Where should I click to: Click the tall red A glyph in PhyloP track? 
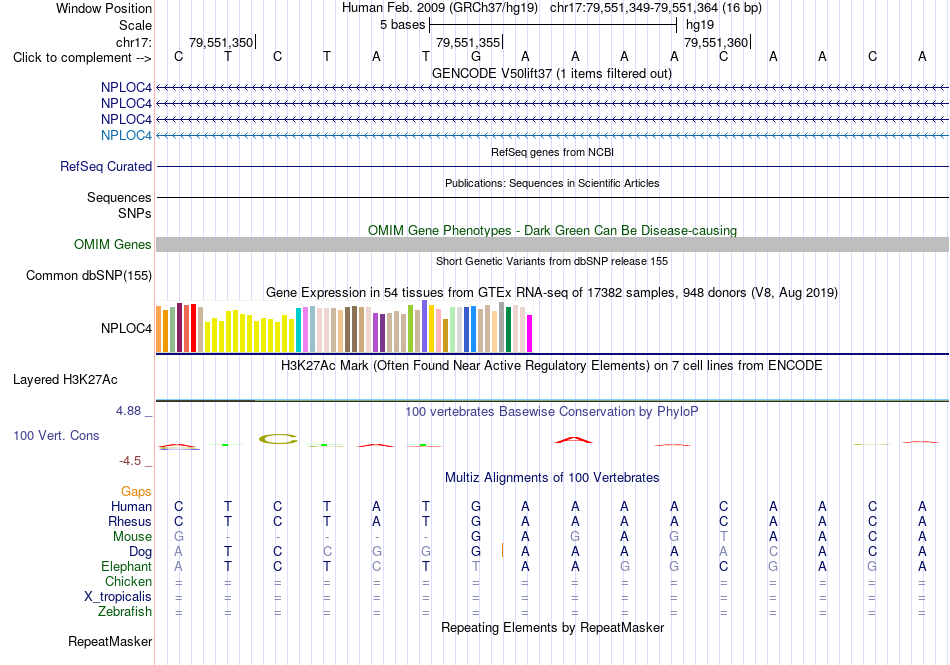click(x=574, y=440)
